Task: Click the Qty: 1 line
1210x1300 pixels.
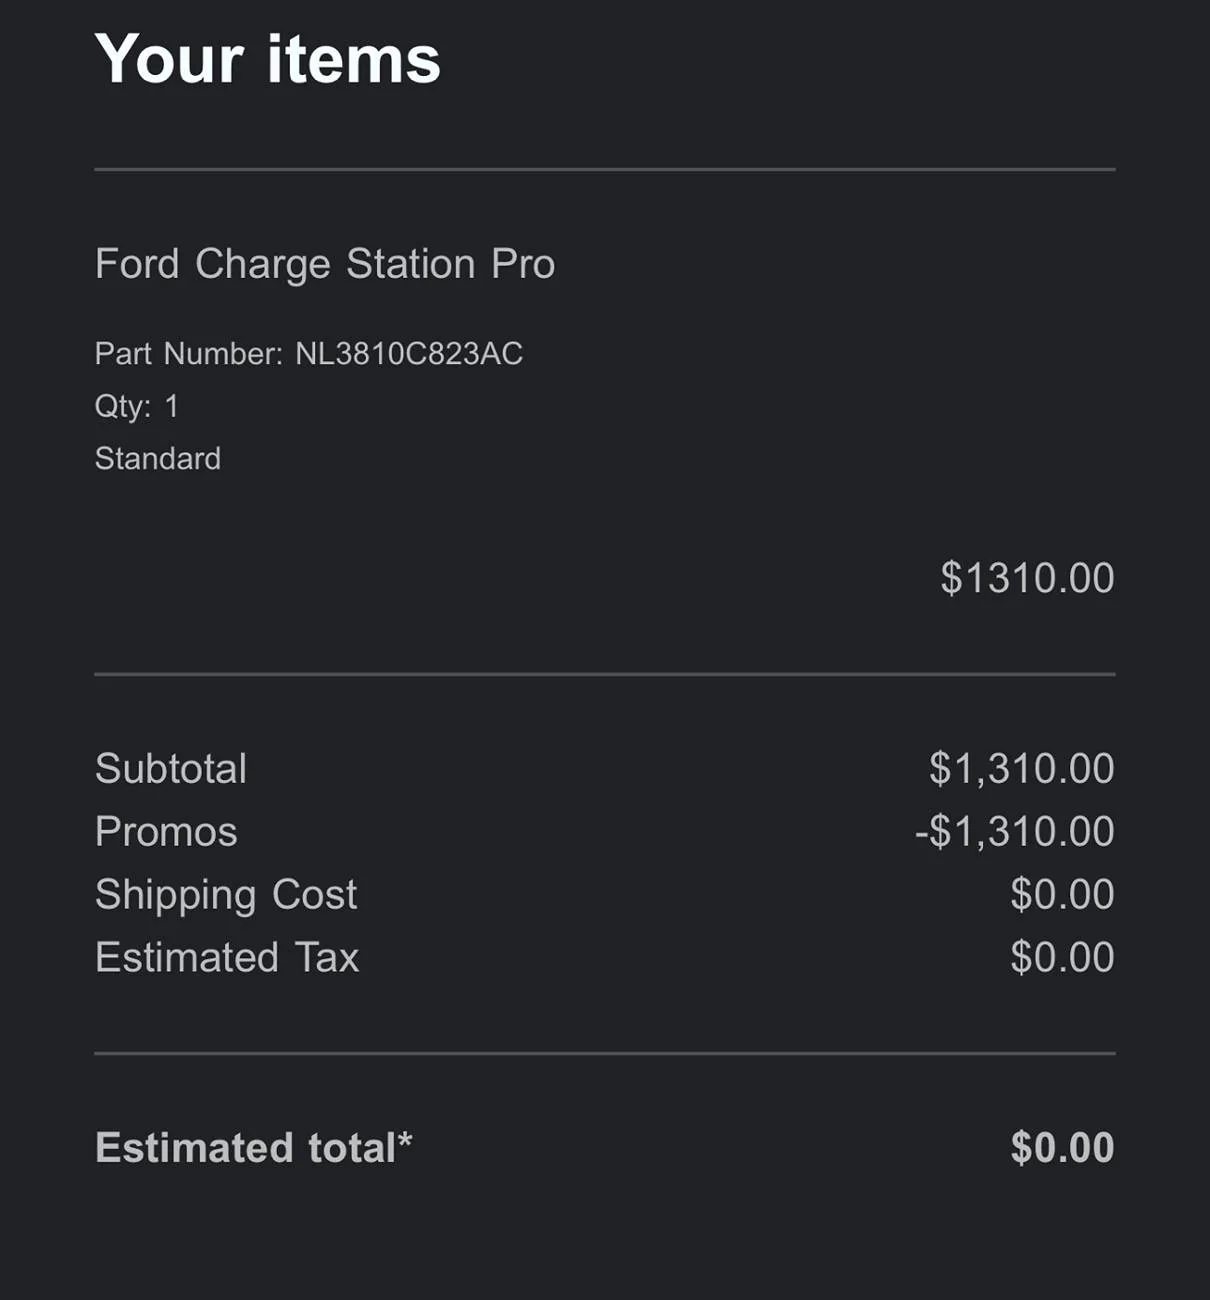Action: coord(136,406)
